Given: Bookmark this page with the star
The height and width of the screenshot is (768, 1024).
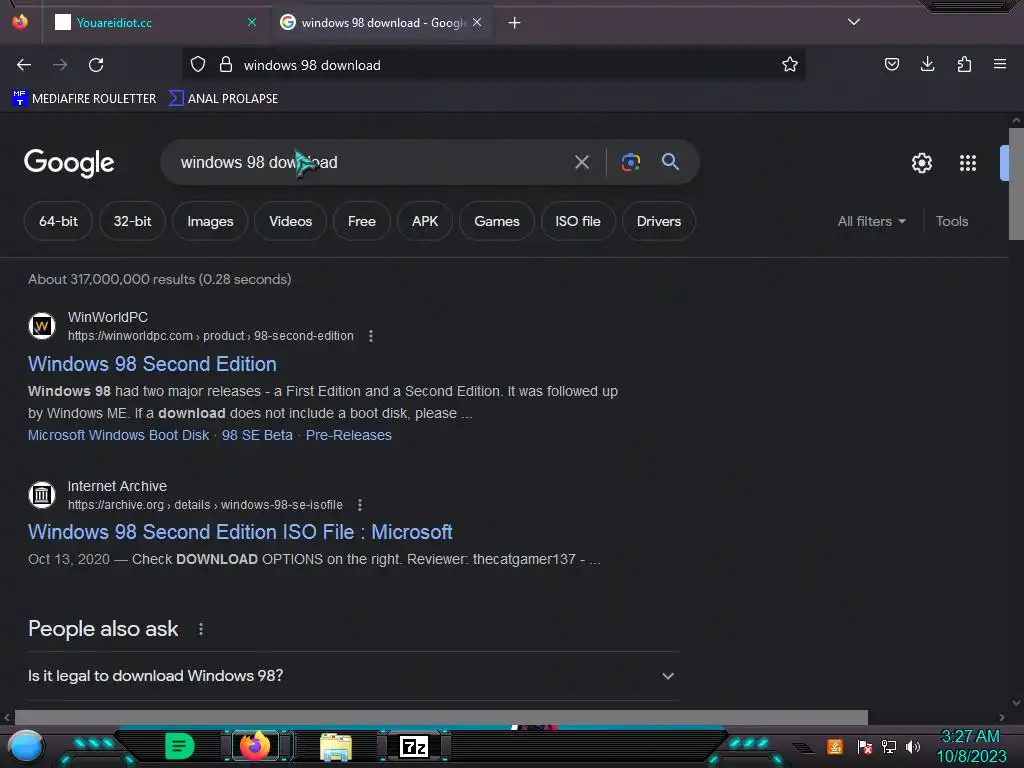Looking at the screenshot, I should pos(790,65).
